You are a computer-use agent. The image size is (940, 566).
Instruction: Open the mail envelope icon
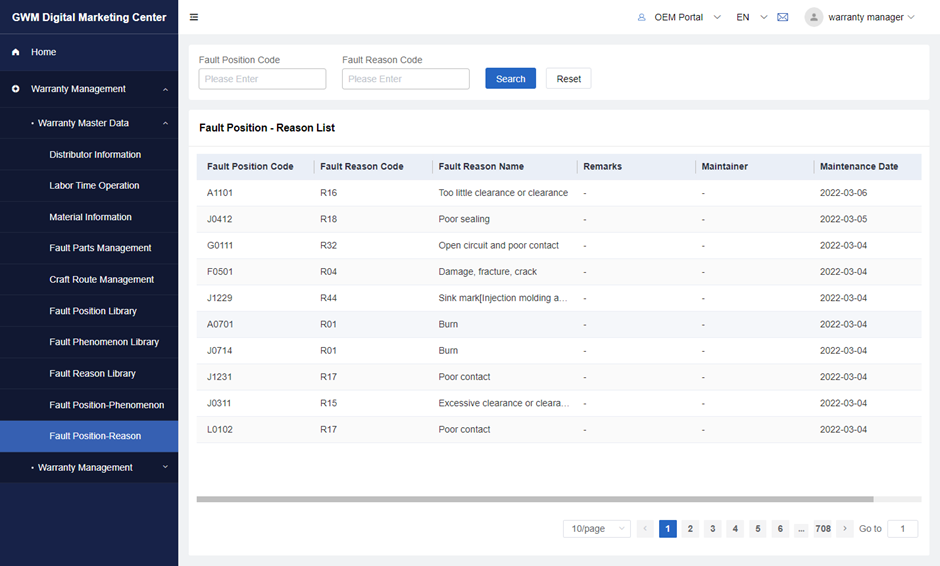782,17
